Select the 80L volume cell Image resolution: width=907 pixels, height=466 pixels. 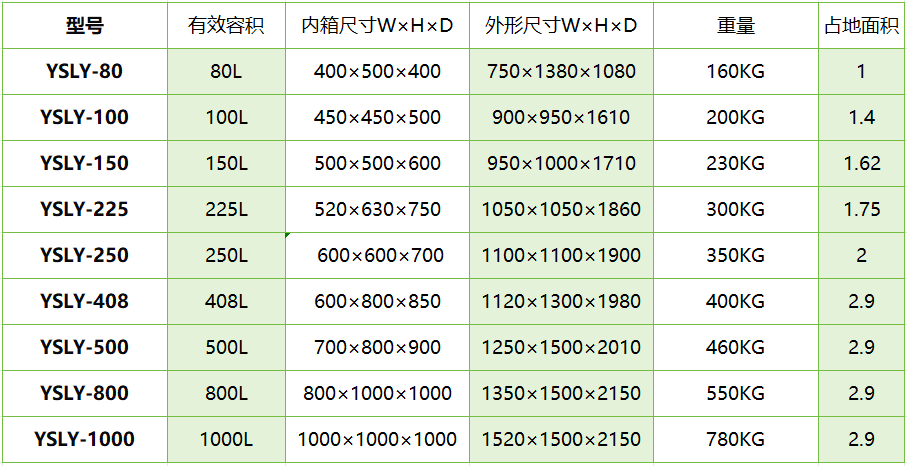click(x=226, y=72)
